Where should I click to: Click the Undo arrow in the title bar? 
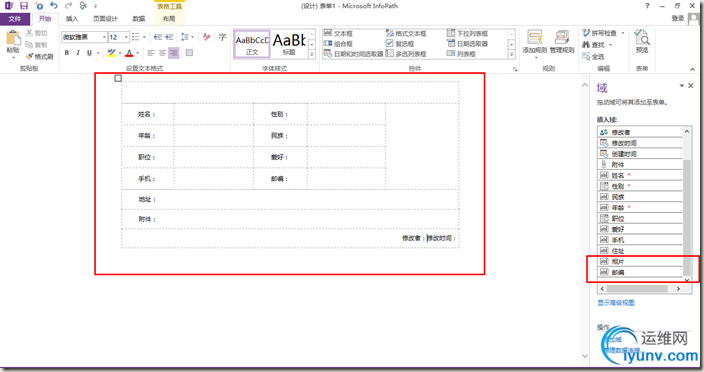pos(54,6)
